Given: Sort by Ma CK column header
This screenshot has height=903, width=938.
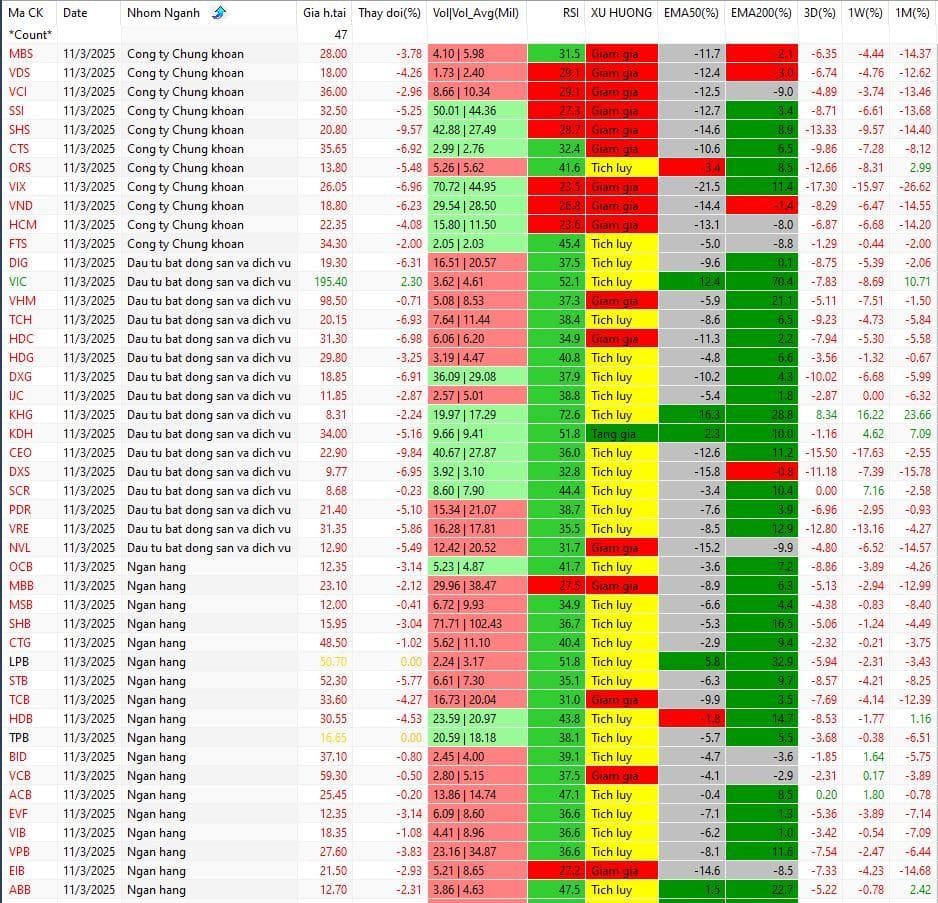Looking at the screenshot, I should tap(26, 13).
